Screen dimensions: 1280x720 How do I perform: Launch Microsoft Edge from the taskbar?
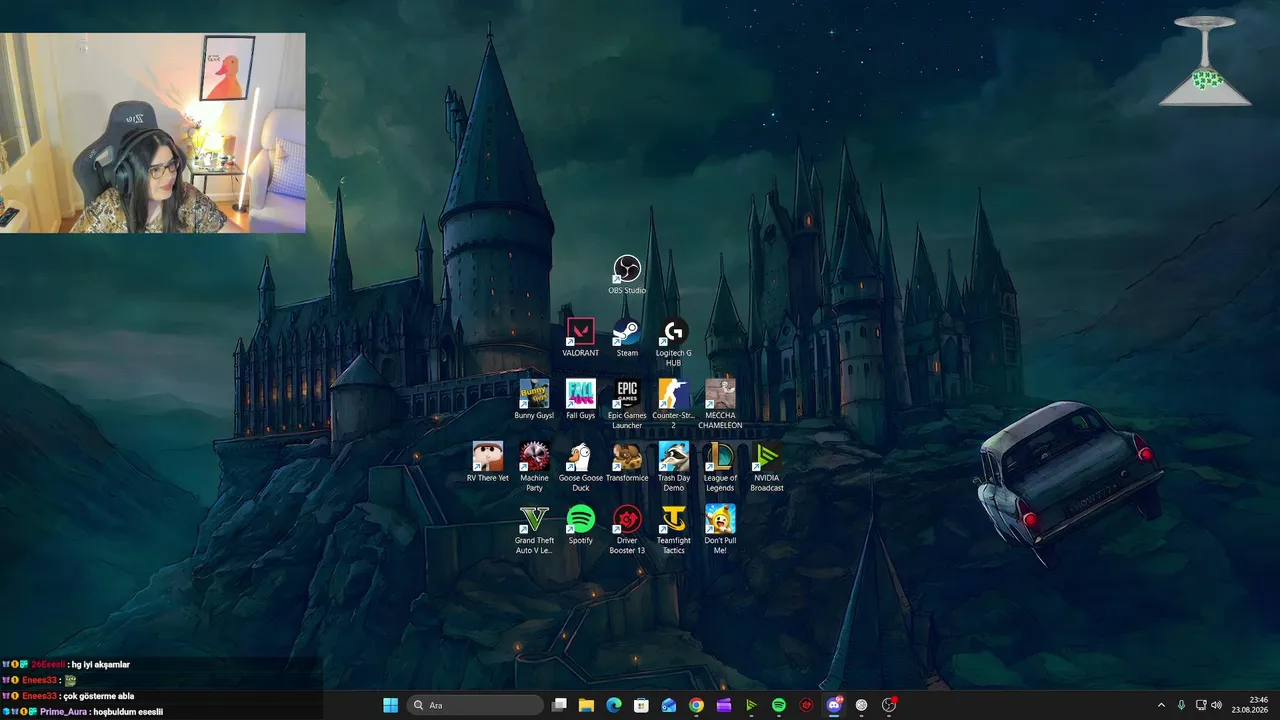(614, 705)
